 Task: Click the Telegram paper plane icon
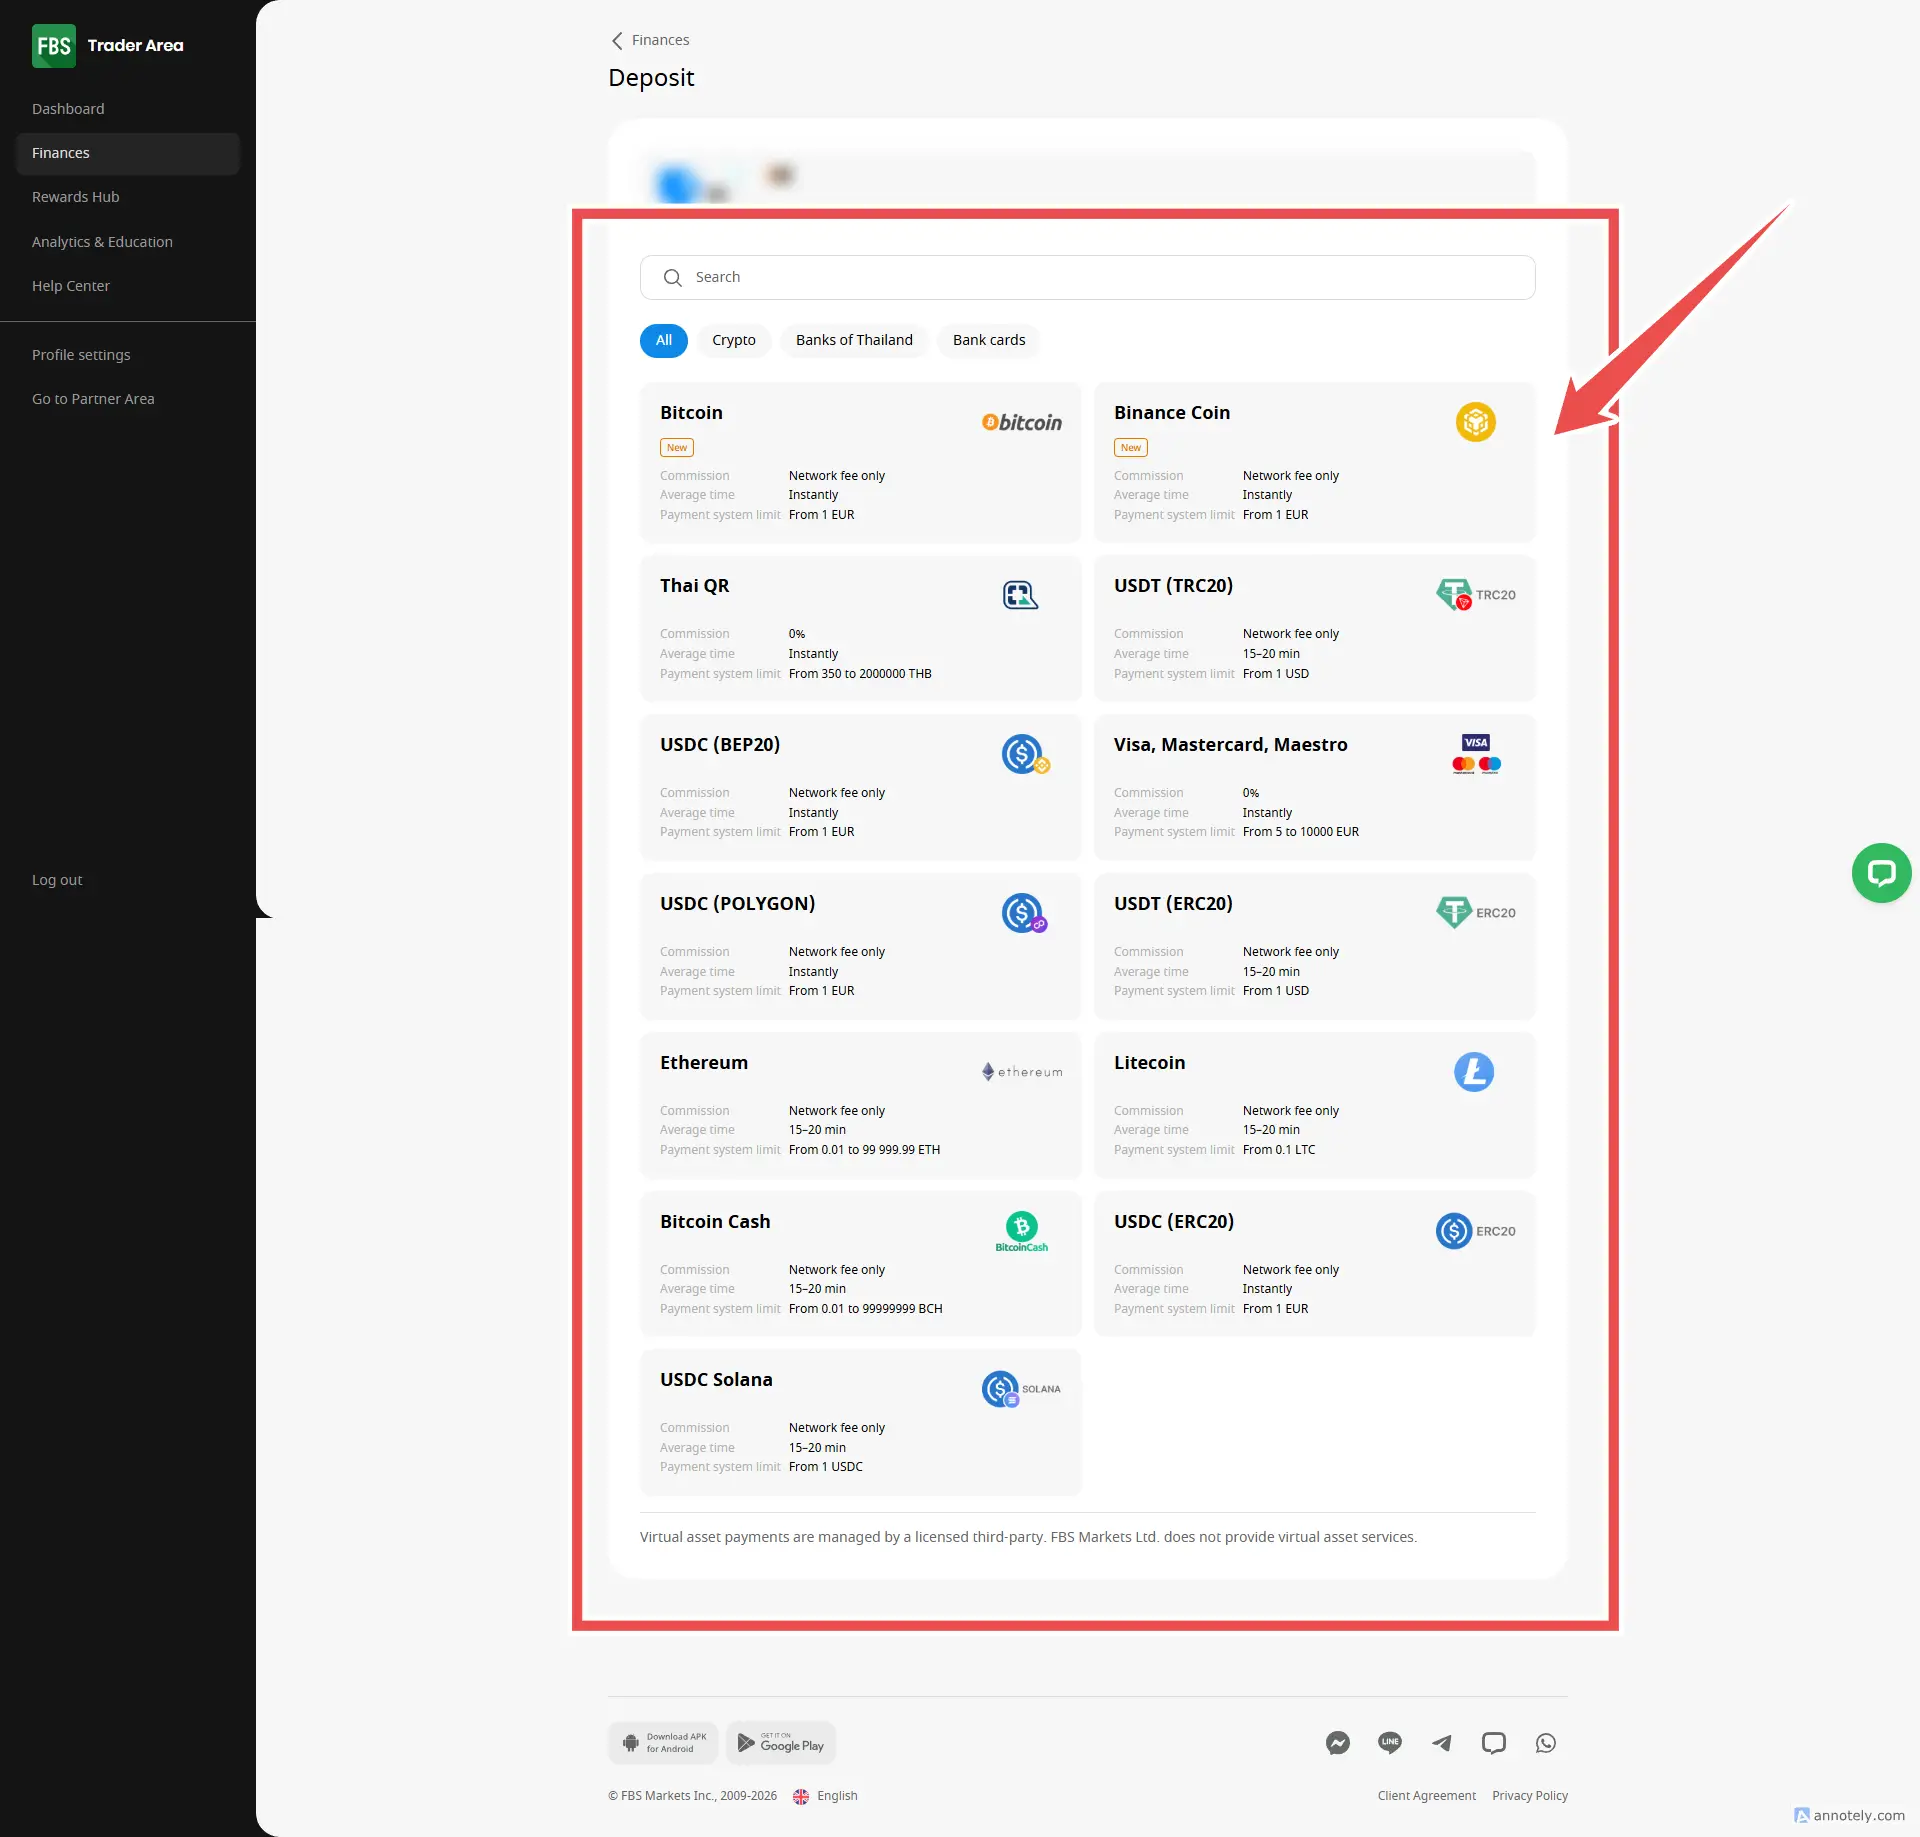click(x=1441, y=1743)
